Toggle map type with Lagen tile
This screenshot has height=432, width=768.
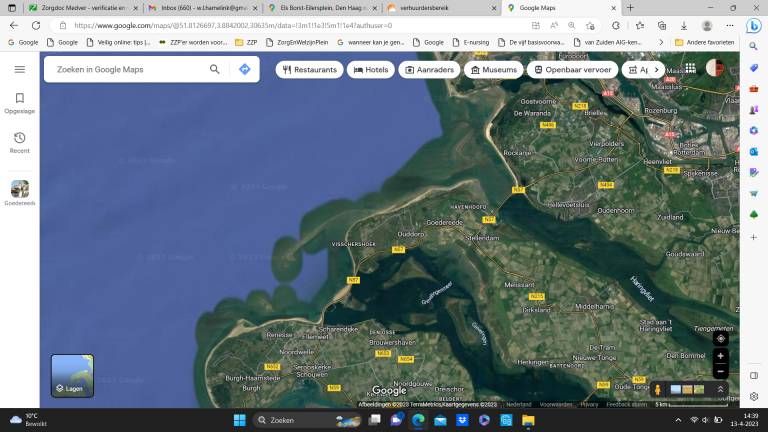72,375
